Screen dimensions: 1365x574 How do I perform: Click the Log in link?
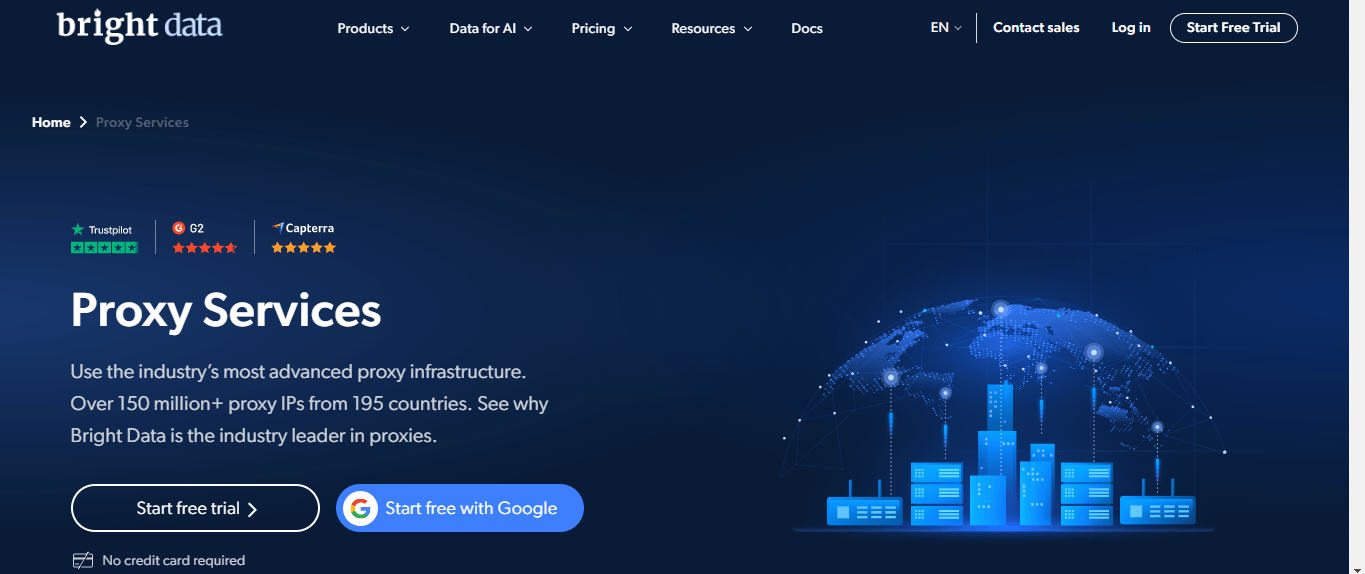[1131, 28]
